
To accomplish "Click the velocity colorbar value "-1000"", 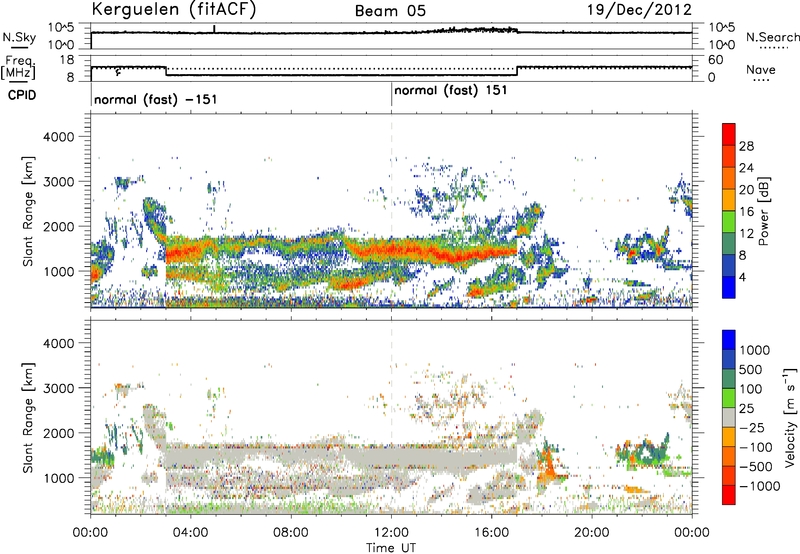I will click(759, 486).
